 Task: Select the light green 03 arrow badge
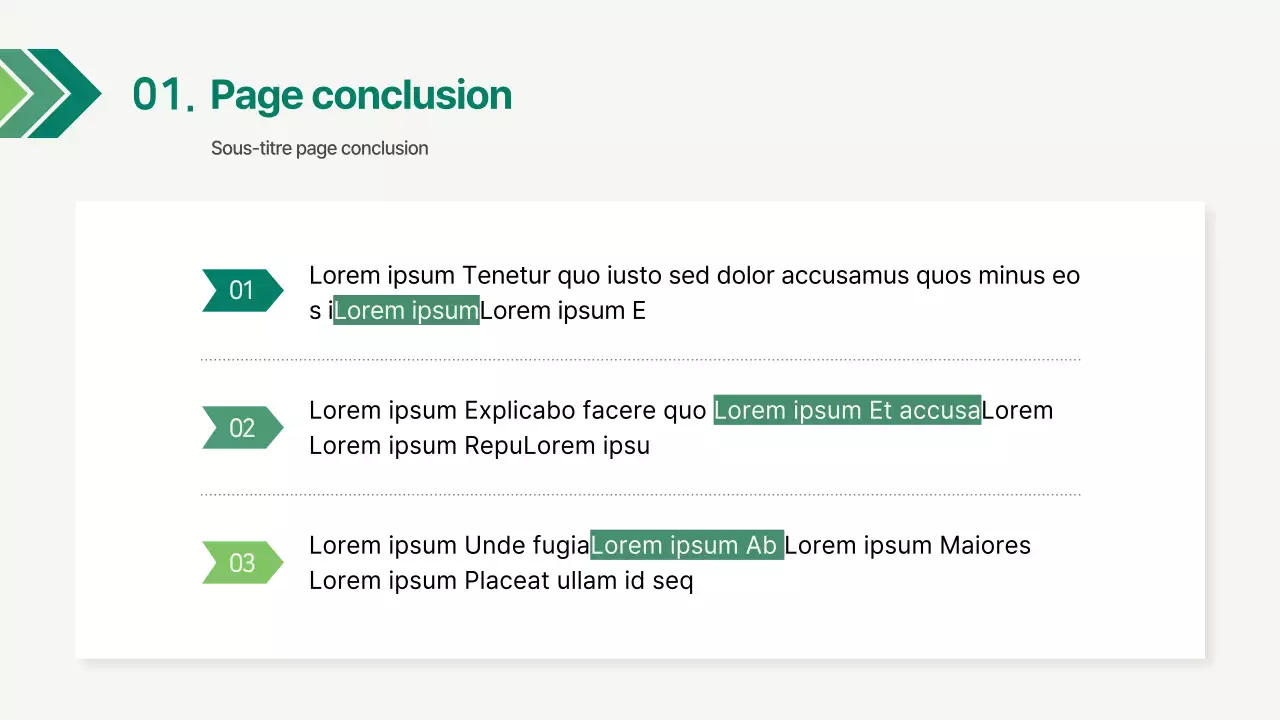(242, 563)
